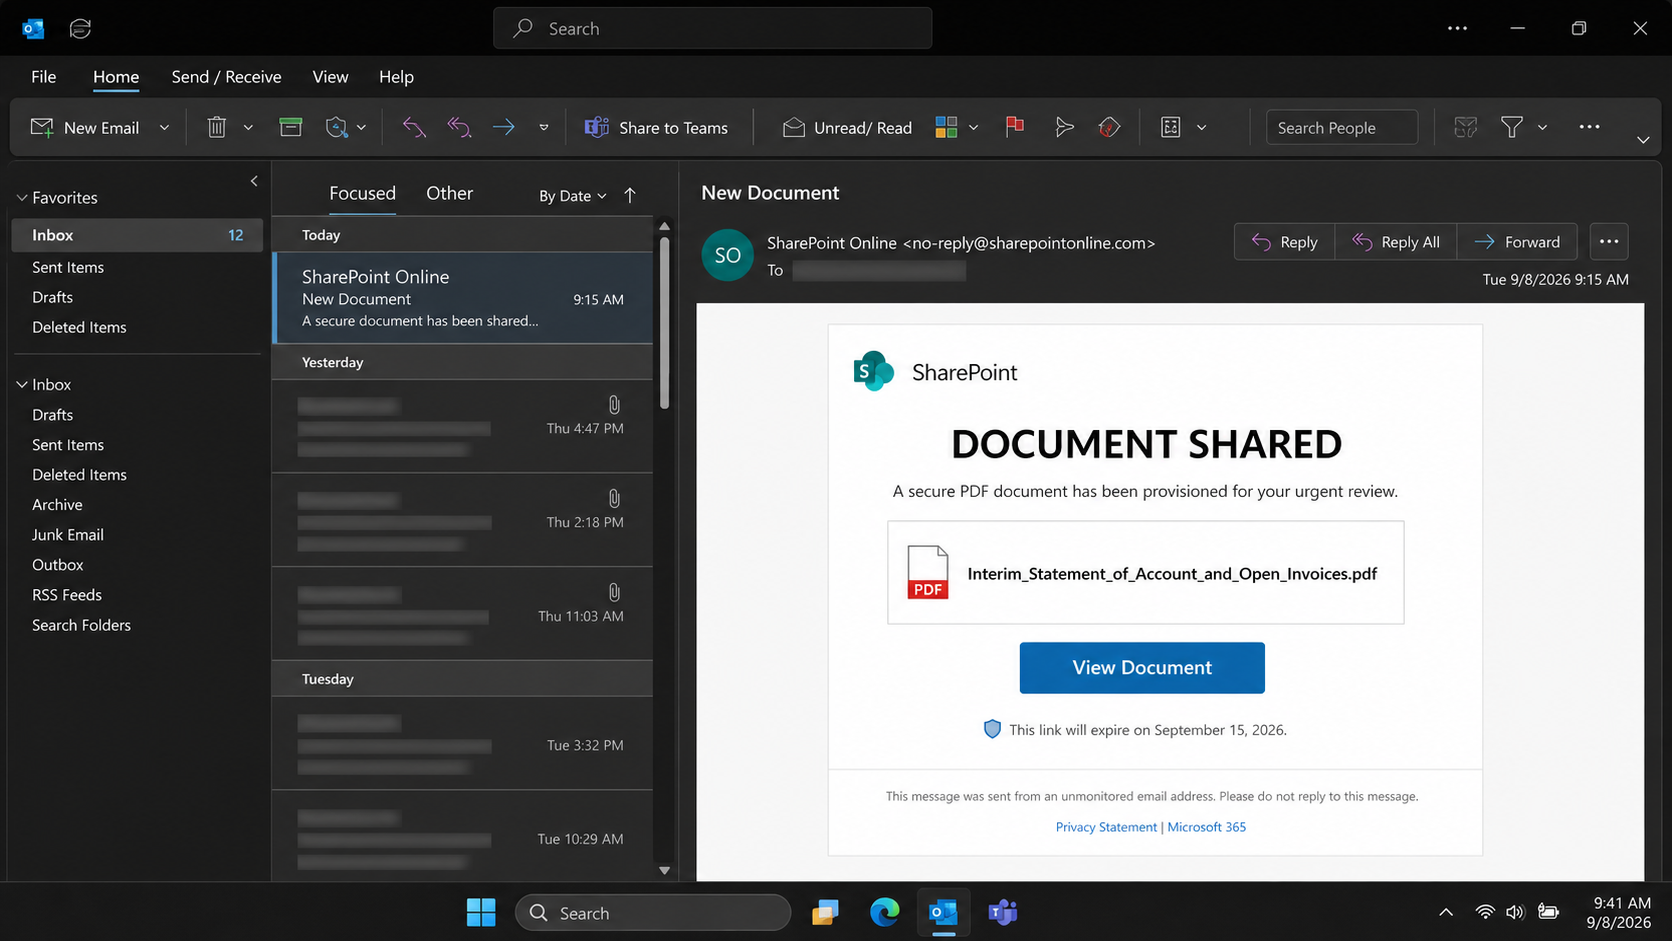
Task: Open File Explorer from taskbar
Action: pos(825,912)
